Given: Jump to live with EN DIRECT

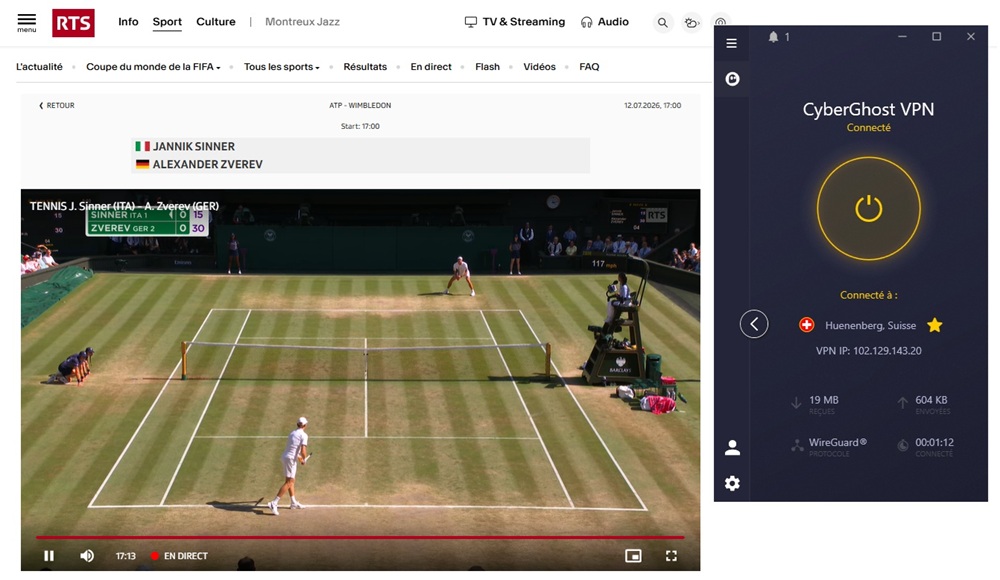Looking at the screenshot, I should click(179, 556).
